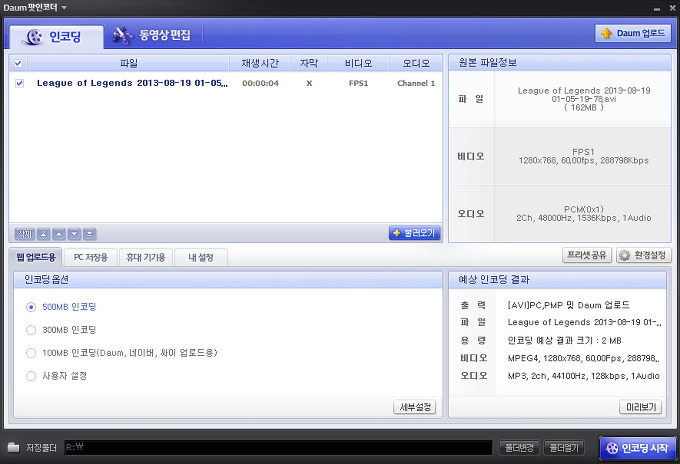Select the 사용자 설정 radio button
The height and width of the screenshot is (464, 680).
click(31, 376)
